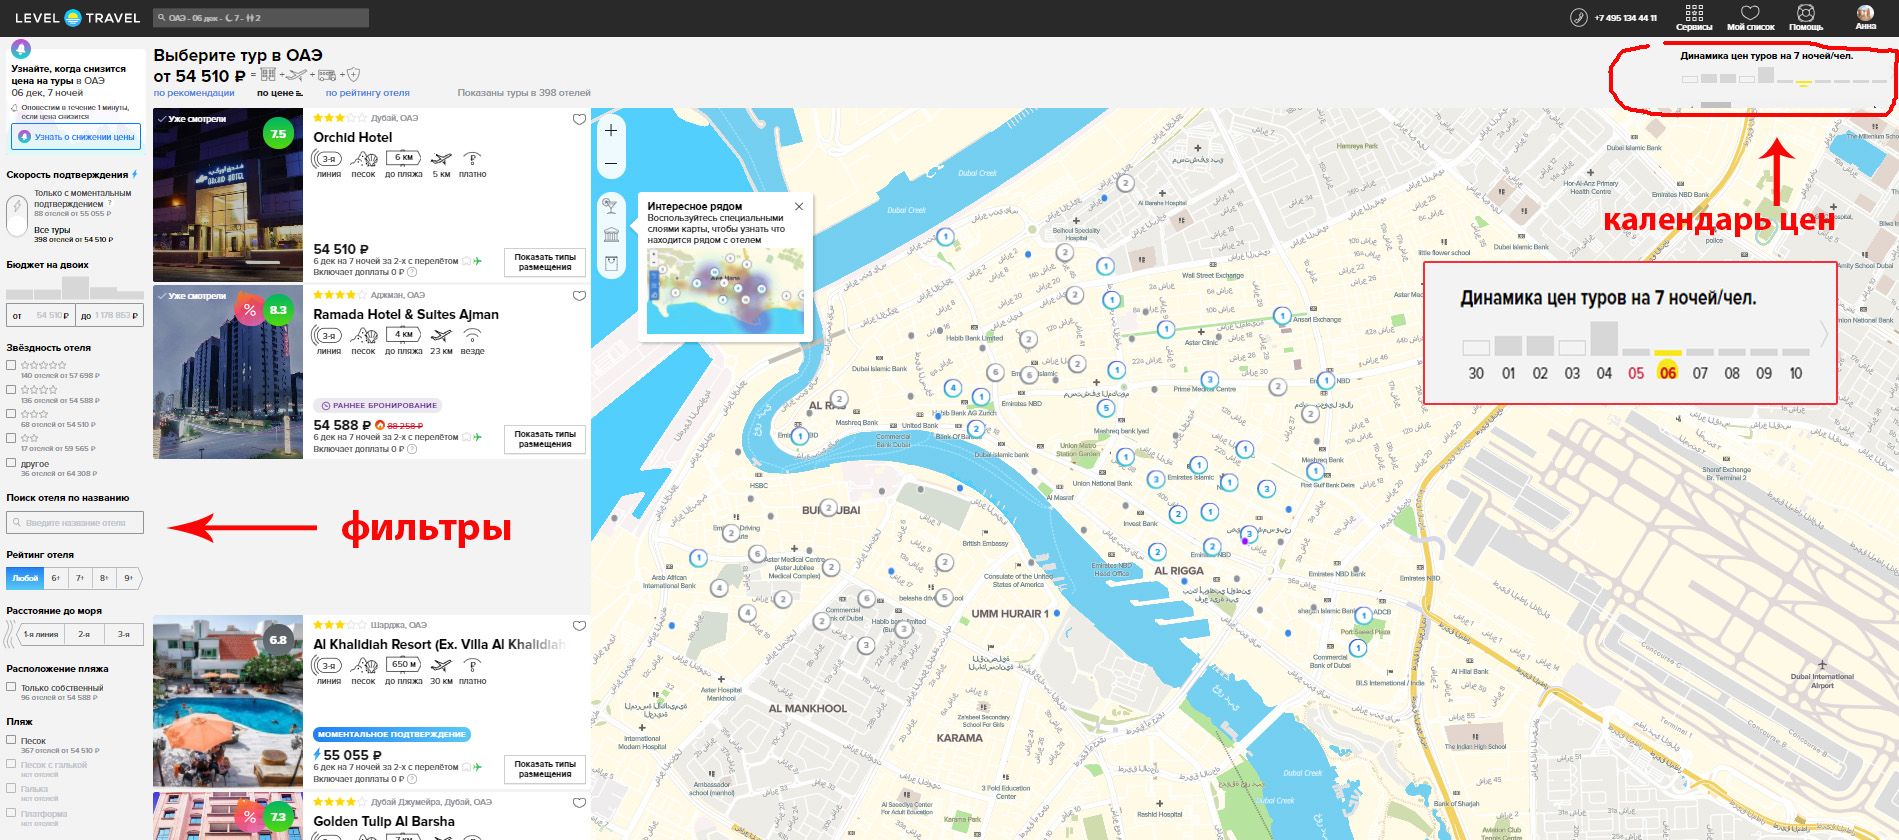Open the Анна profile avatar
The image size is (1899, 840).
coord(1865,13)
